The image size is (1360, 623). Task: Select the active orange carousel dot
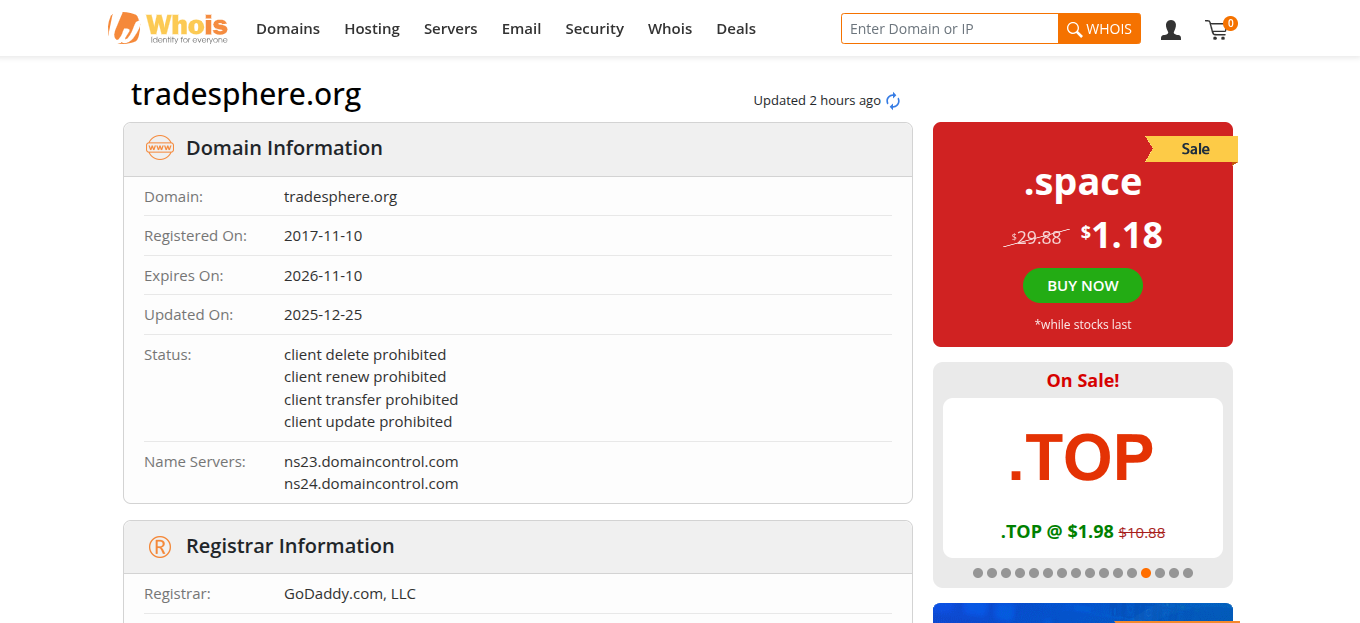point(1146,573)
